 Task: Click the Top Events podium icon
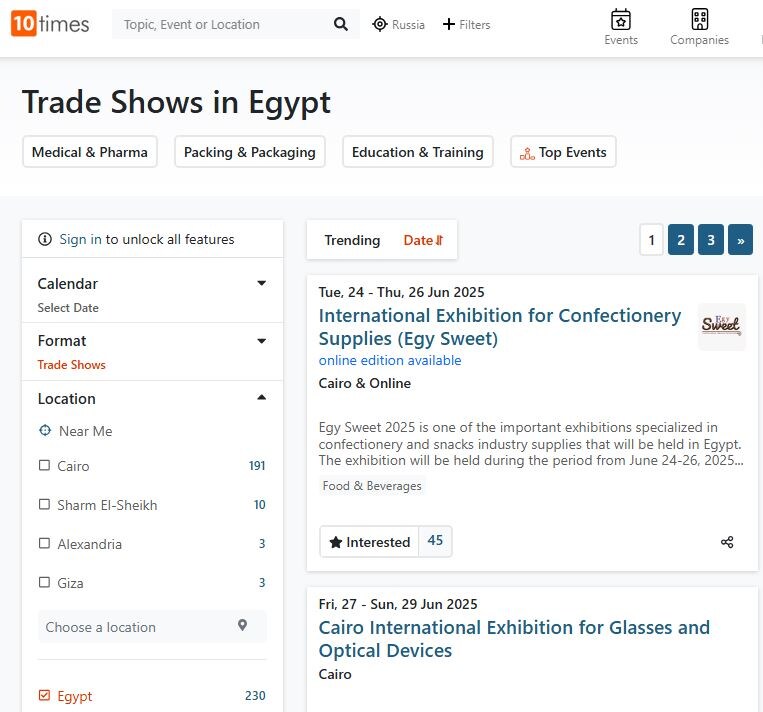click(527, 154)
